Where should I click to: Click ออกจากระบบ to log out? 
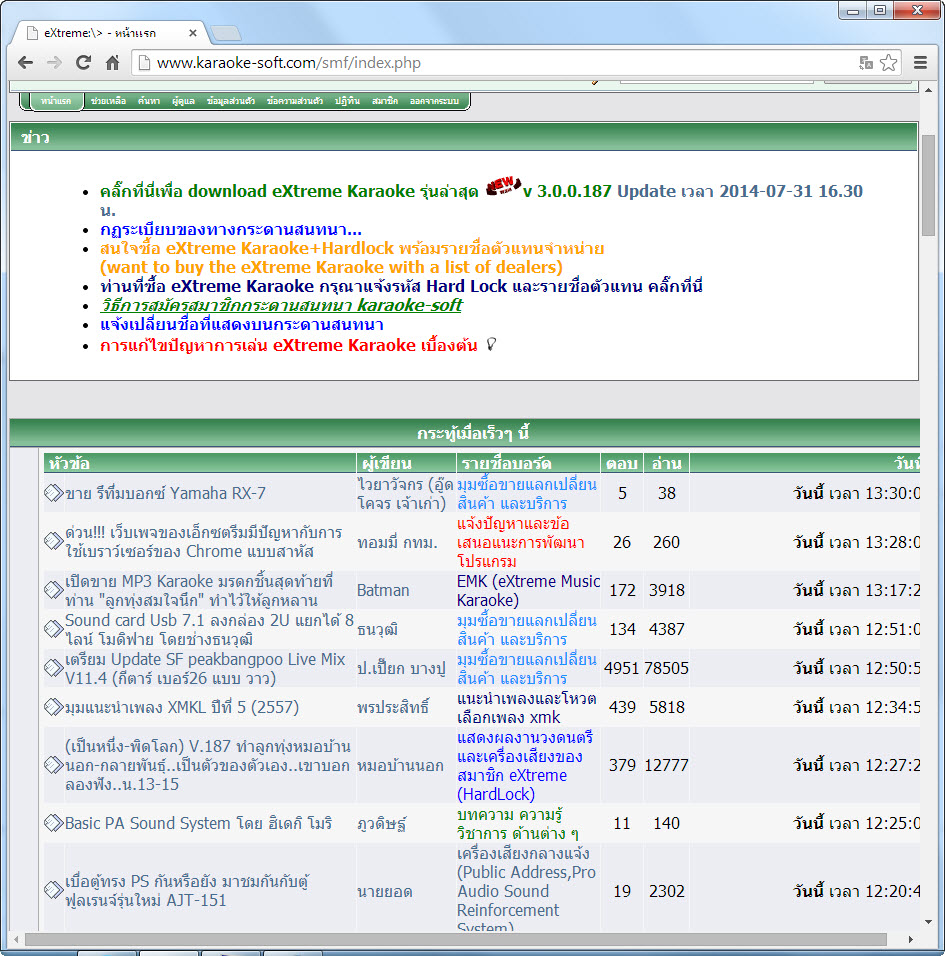[x=434, y=101]
